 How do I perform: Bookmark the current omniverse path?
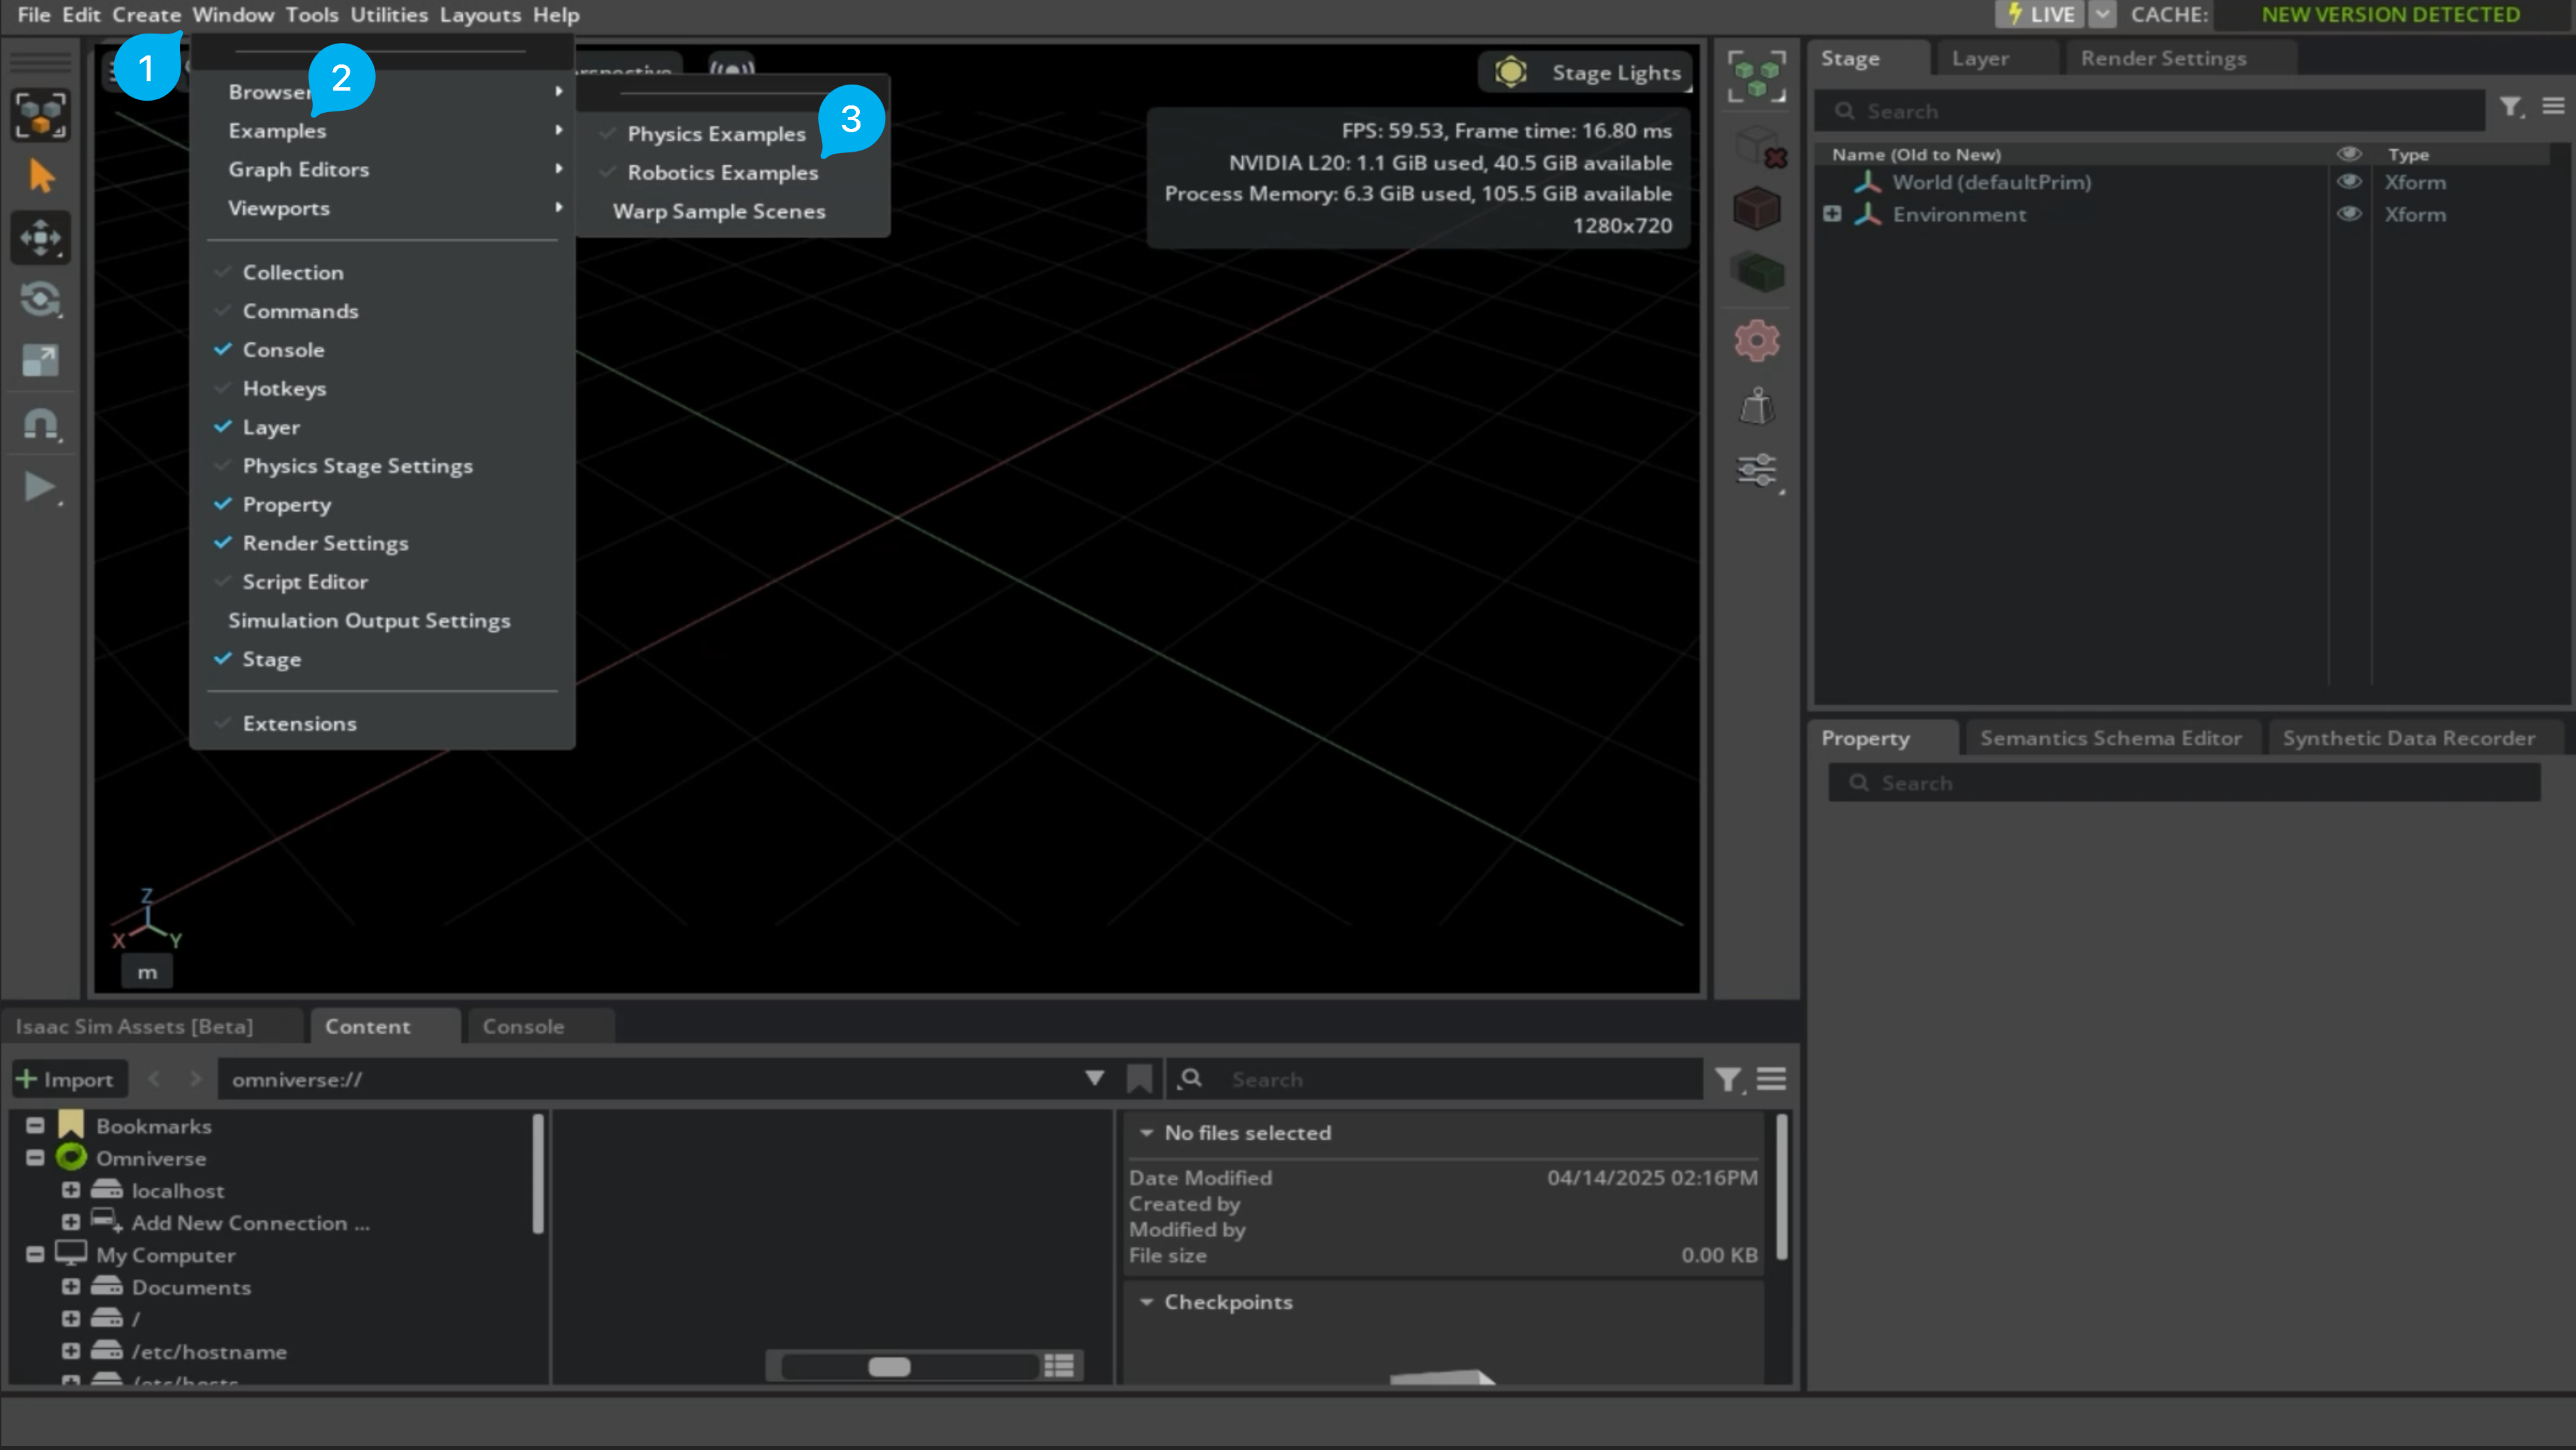click(1139, 1079)
